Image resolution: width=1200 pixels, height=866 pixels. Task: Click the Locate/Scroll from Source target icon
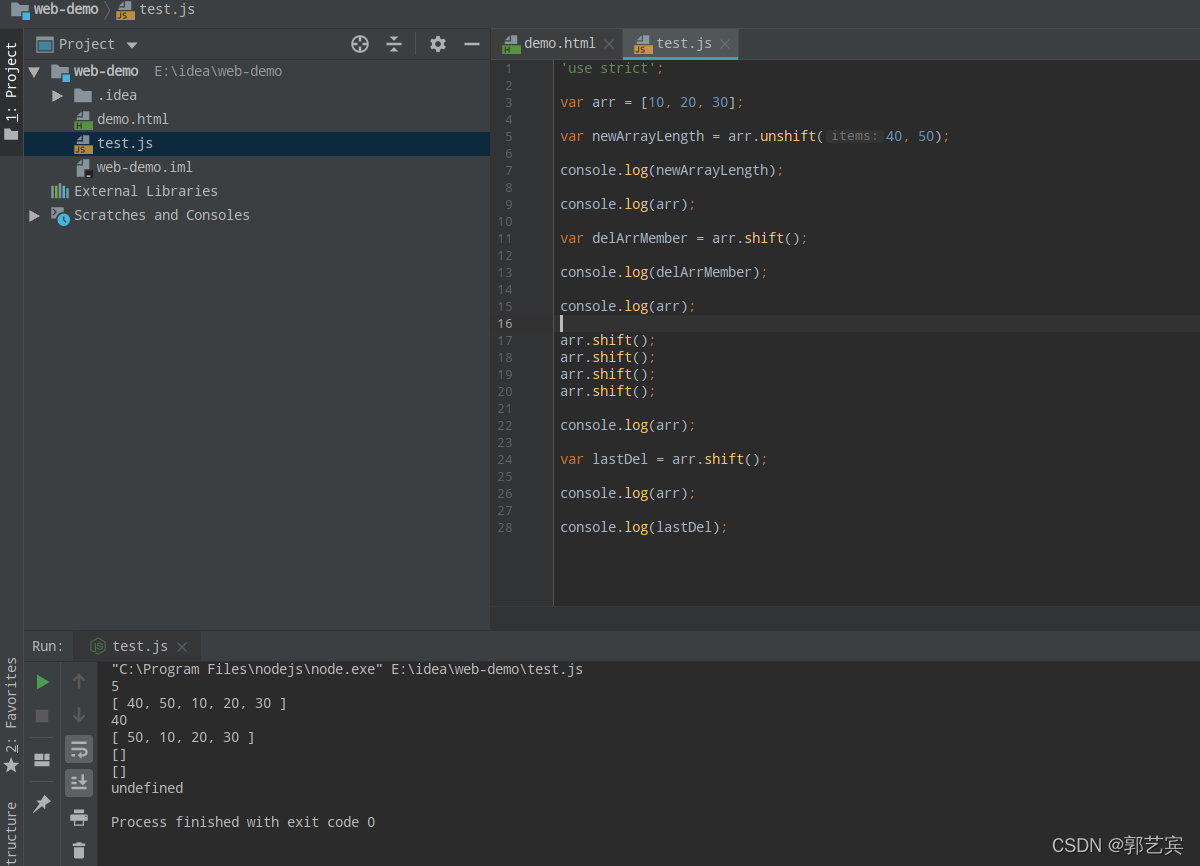pyautogui.click(x=360, y=44)
